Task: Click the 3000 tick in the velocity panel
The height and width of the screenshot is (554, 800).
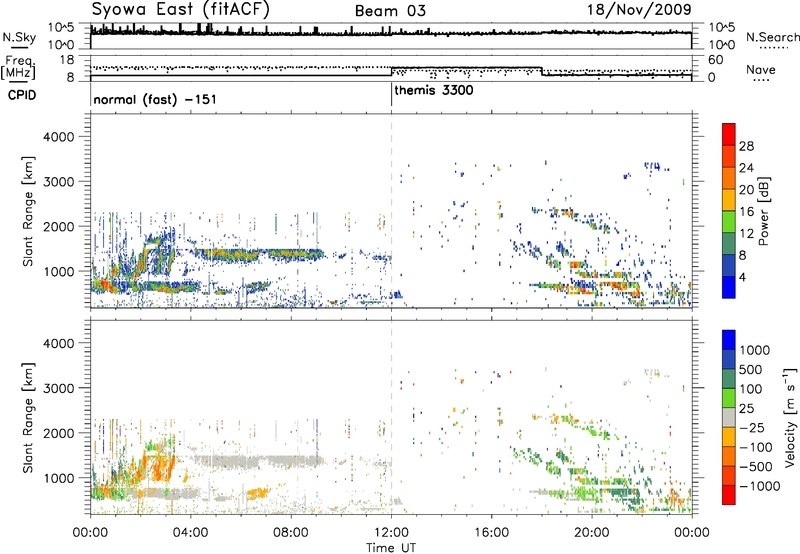Action: click(58, 388)
